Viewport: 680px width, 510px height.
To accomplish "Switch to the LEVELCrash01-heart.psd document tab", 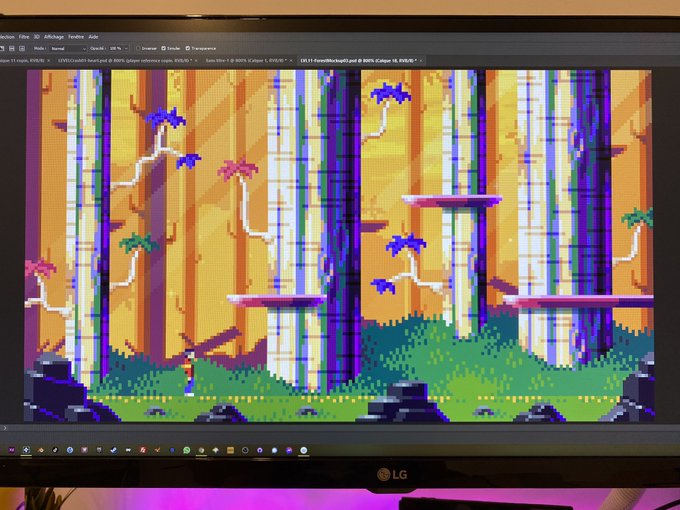I will [x=126, y=61].
